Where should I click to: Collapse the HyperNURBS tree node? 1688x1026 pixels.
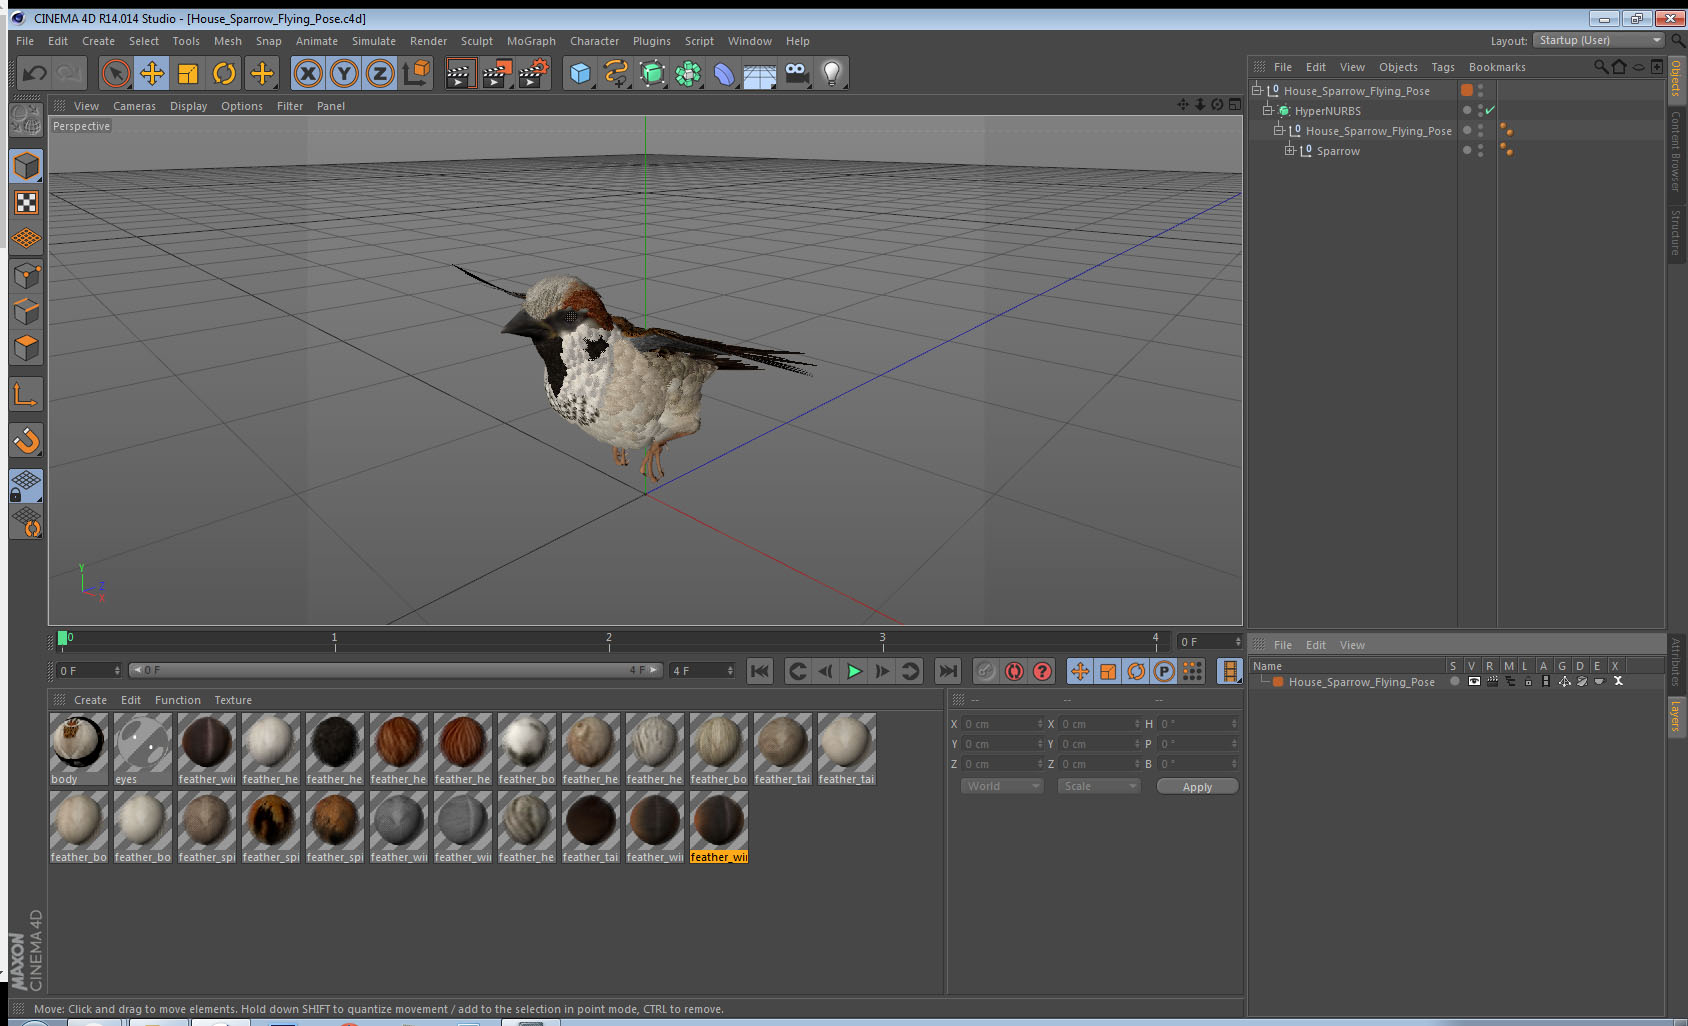1267,110
